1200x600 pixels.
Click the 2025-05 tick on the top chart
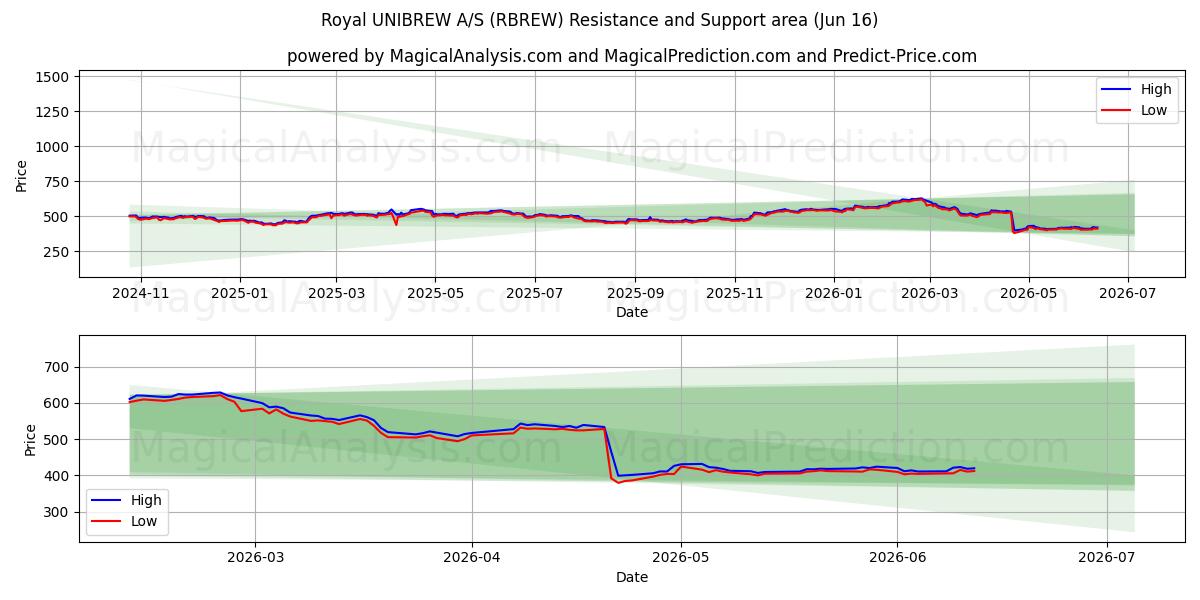435,292
